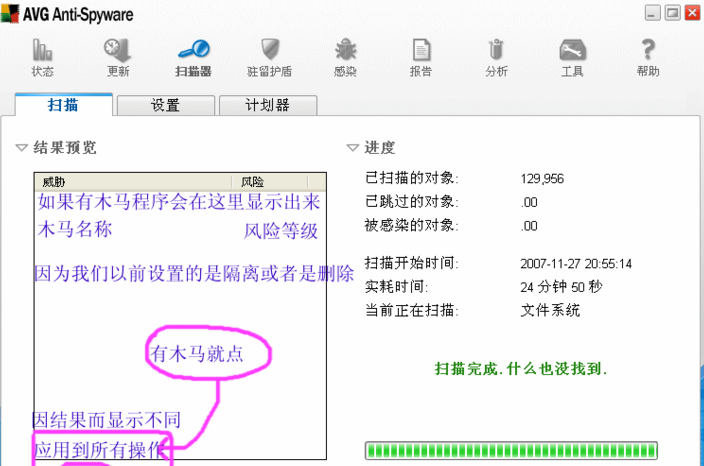Click the elapsed time 24 分钟 50 秒

click(x=561, y=286)
